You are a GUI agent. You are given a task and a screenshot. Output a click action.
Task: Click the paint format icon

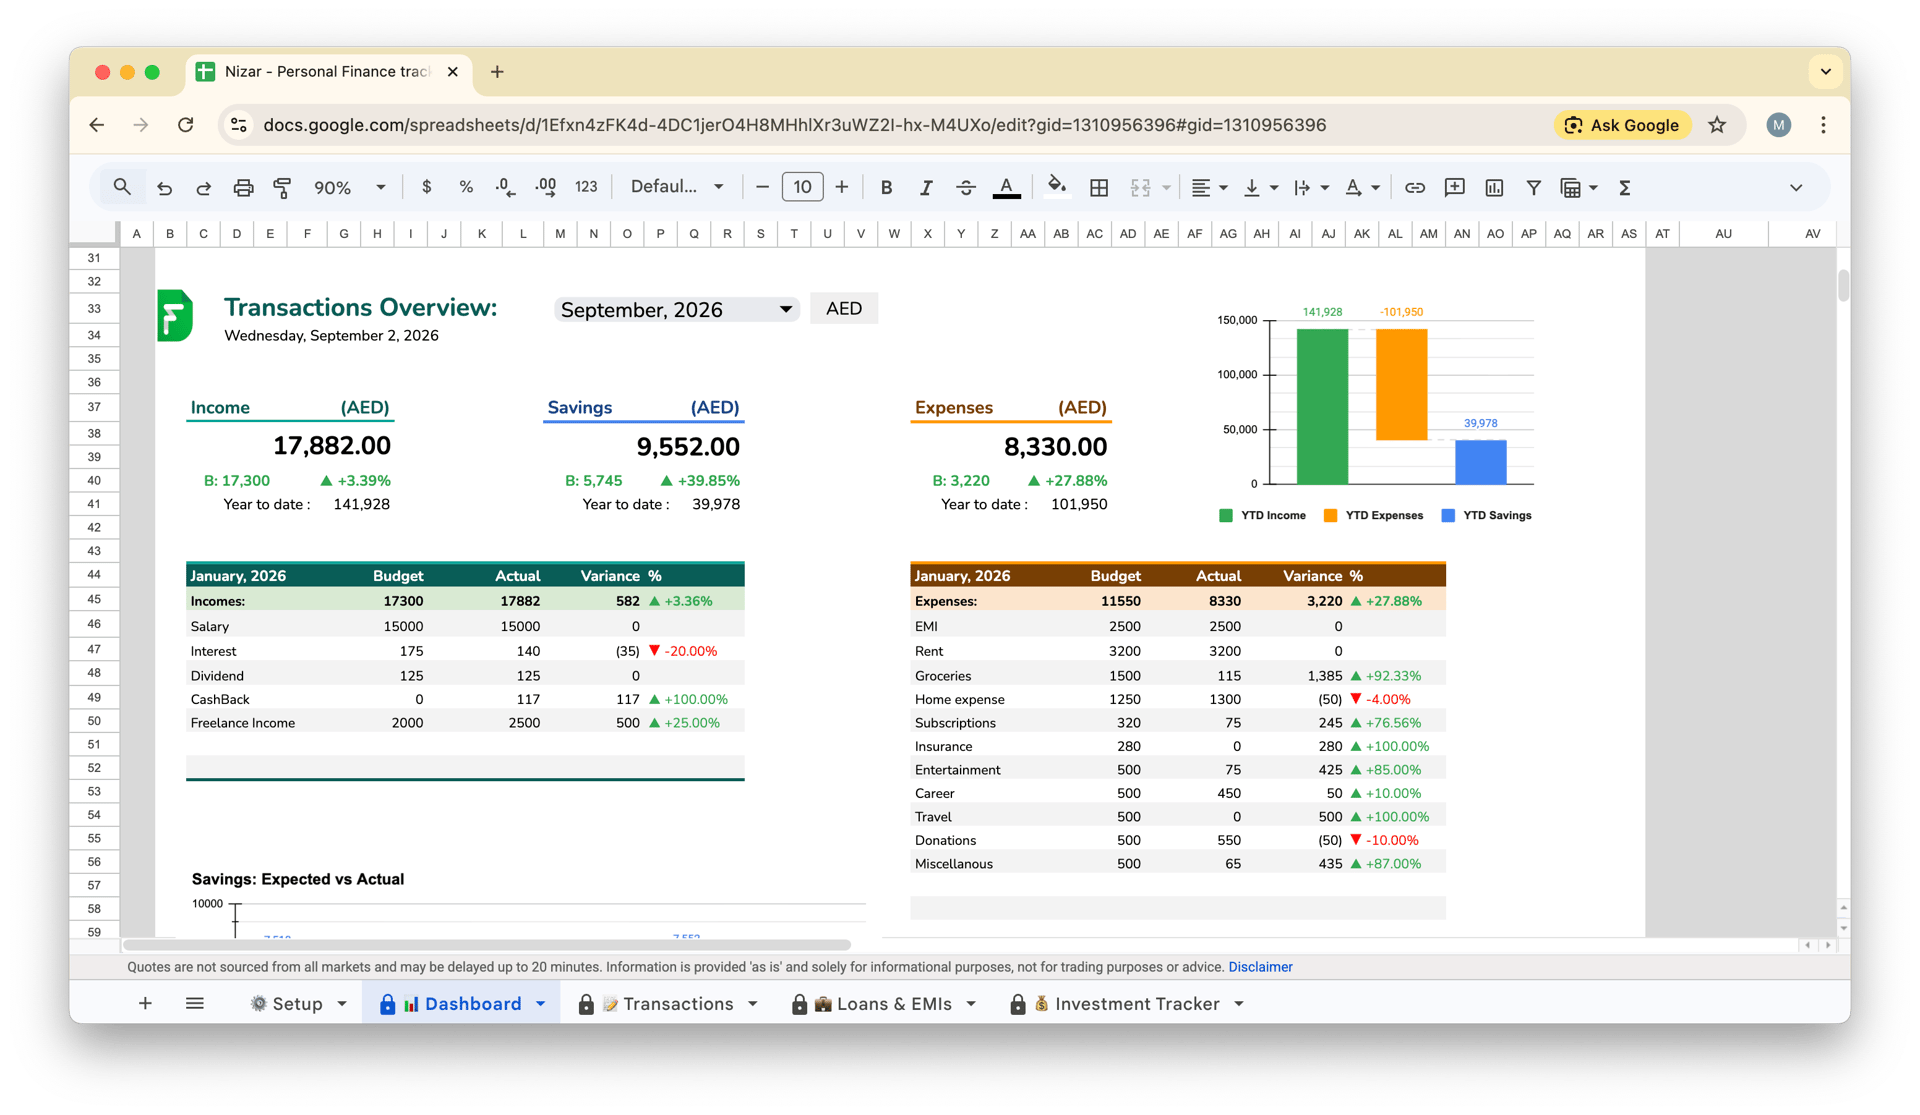(x=282, y=187)
